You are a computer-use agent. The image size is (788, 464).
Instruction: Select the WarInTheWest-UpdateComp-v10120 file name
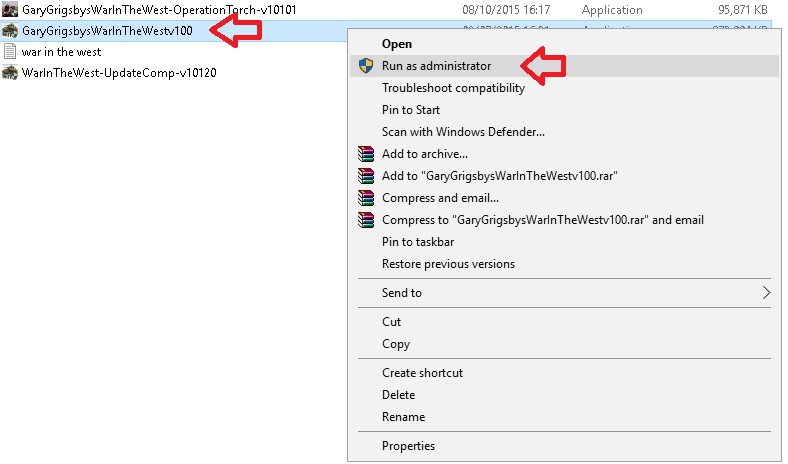pos(119,73)
